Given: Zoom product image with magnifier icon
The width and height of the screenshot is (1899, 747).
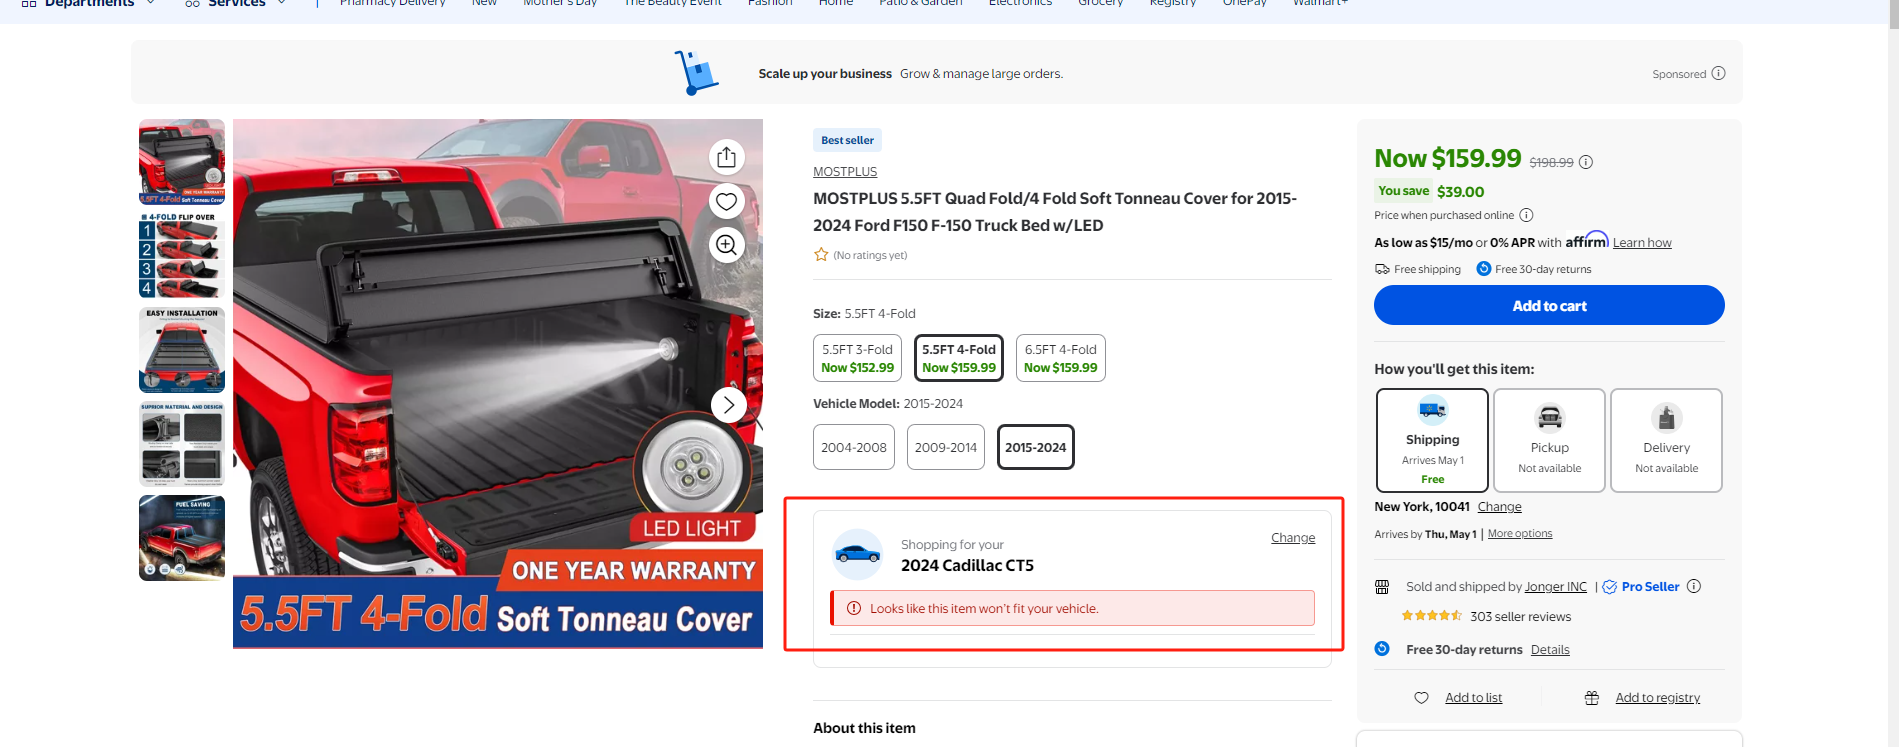Looking at the screenshot, I should click(727, 245).
